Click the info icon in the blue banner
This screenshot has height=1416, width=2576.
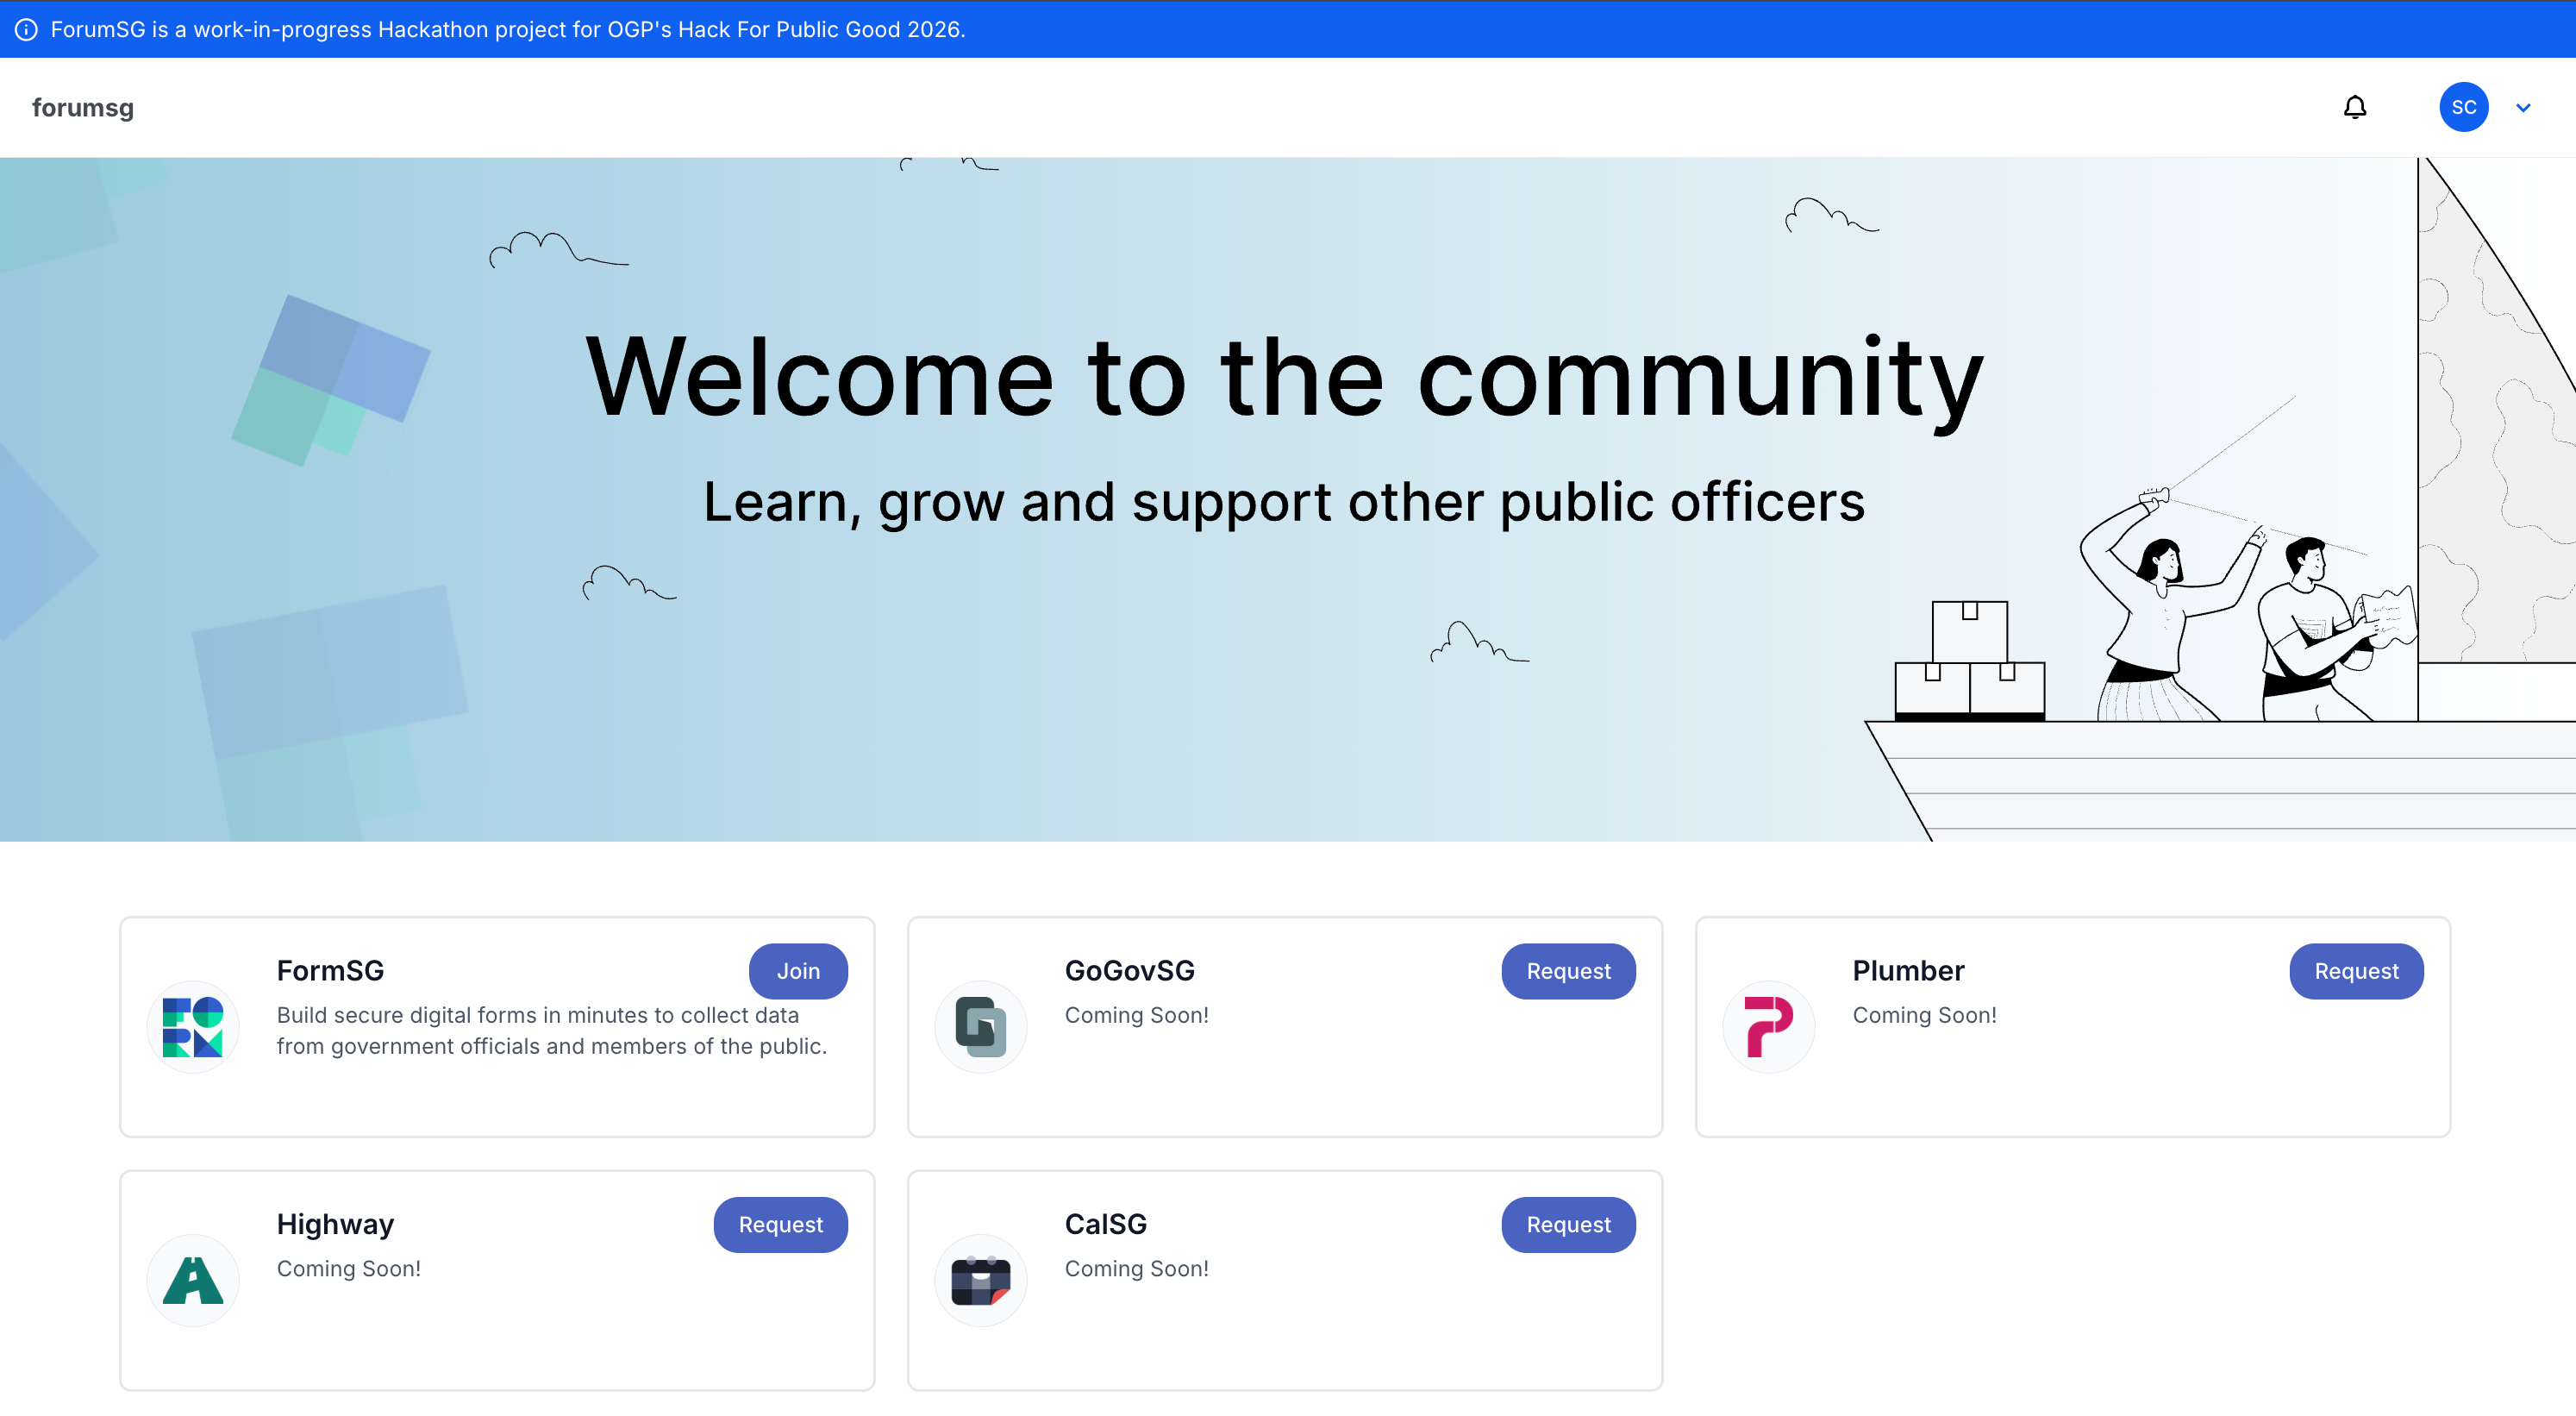(25, 29)
